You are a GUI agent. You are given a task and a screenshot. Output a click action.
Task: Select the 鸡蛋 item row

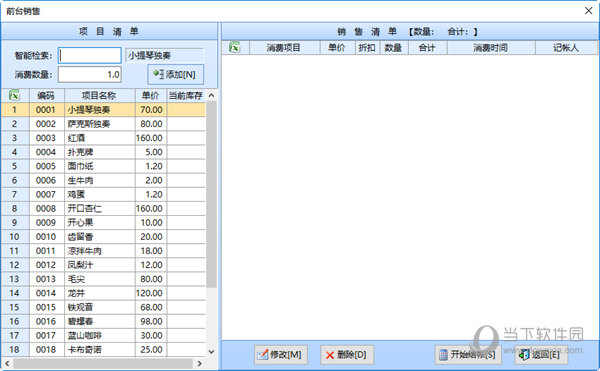point(103,194)
